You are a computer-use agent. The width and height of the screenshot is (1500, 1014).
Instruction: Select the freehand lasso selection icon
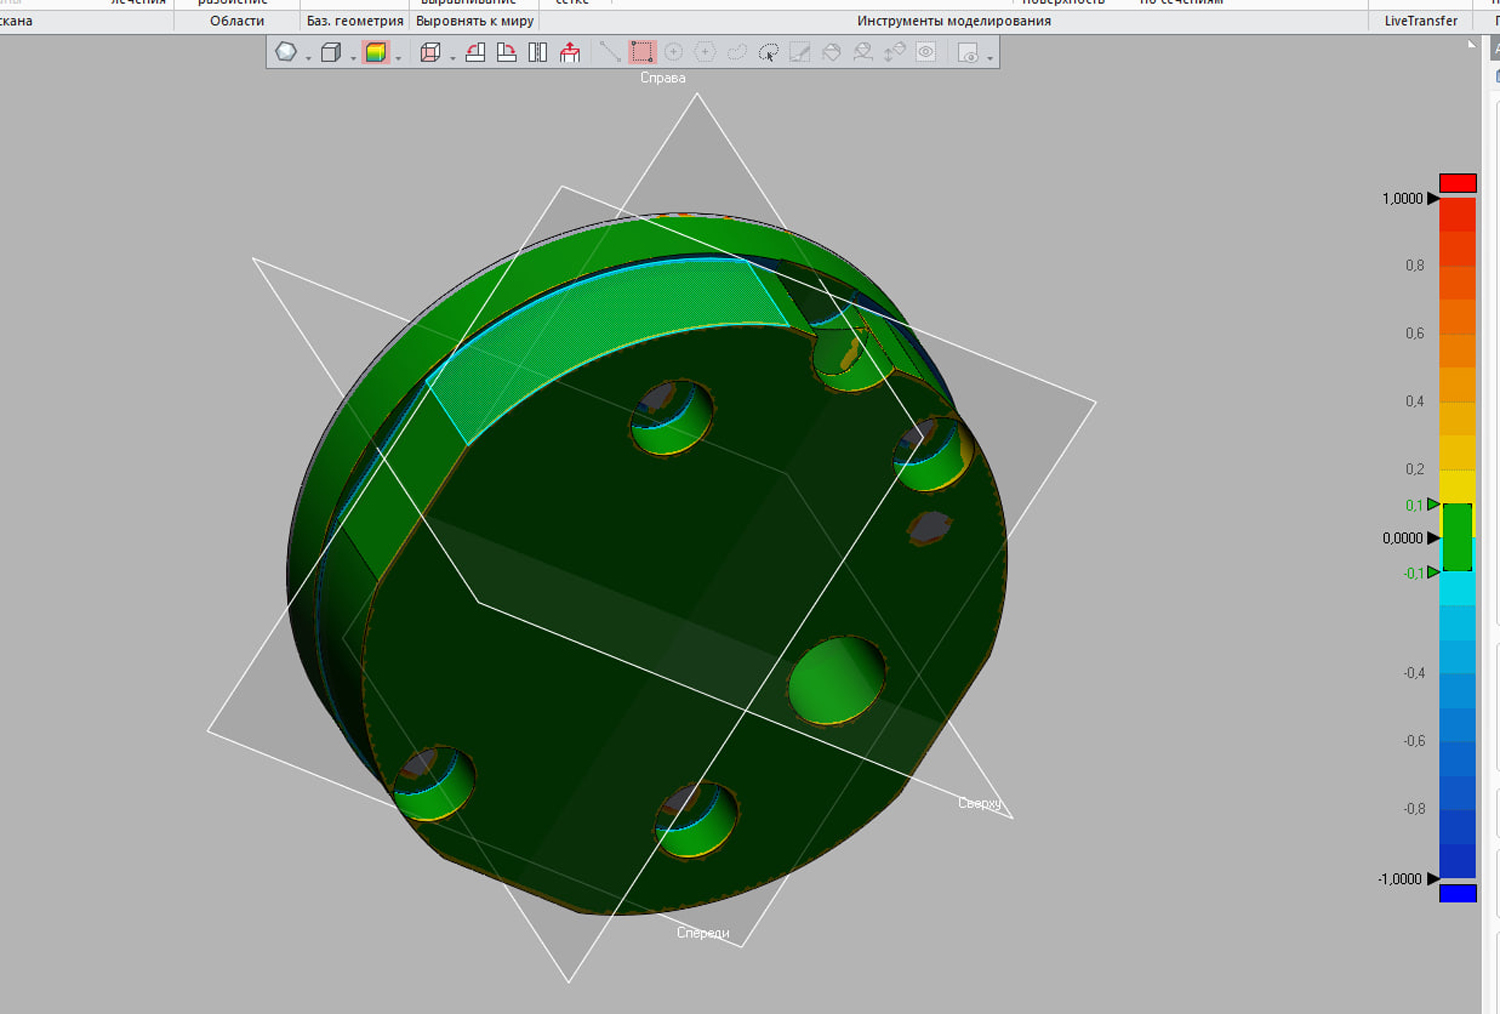click(x=737, y=52)
